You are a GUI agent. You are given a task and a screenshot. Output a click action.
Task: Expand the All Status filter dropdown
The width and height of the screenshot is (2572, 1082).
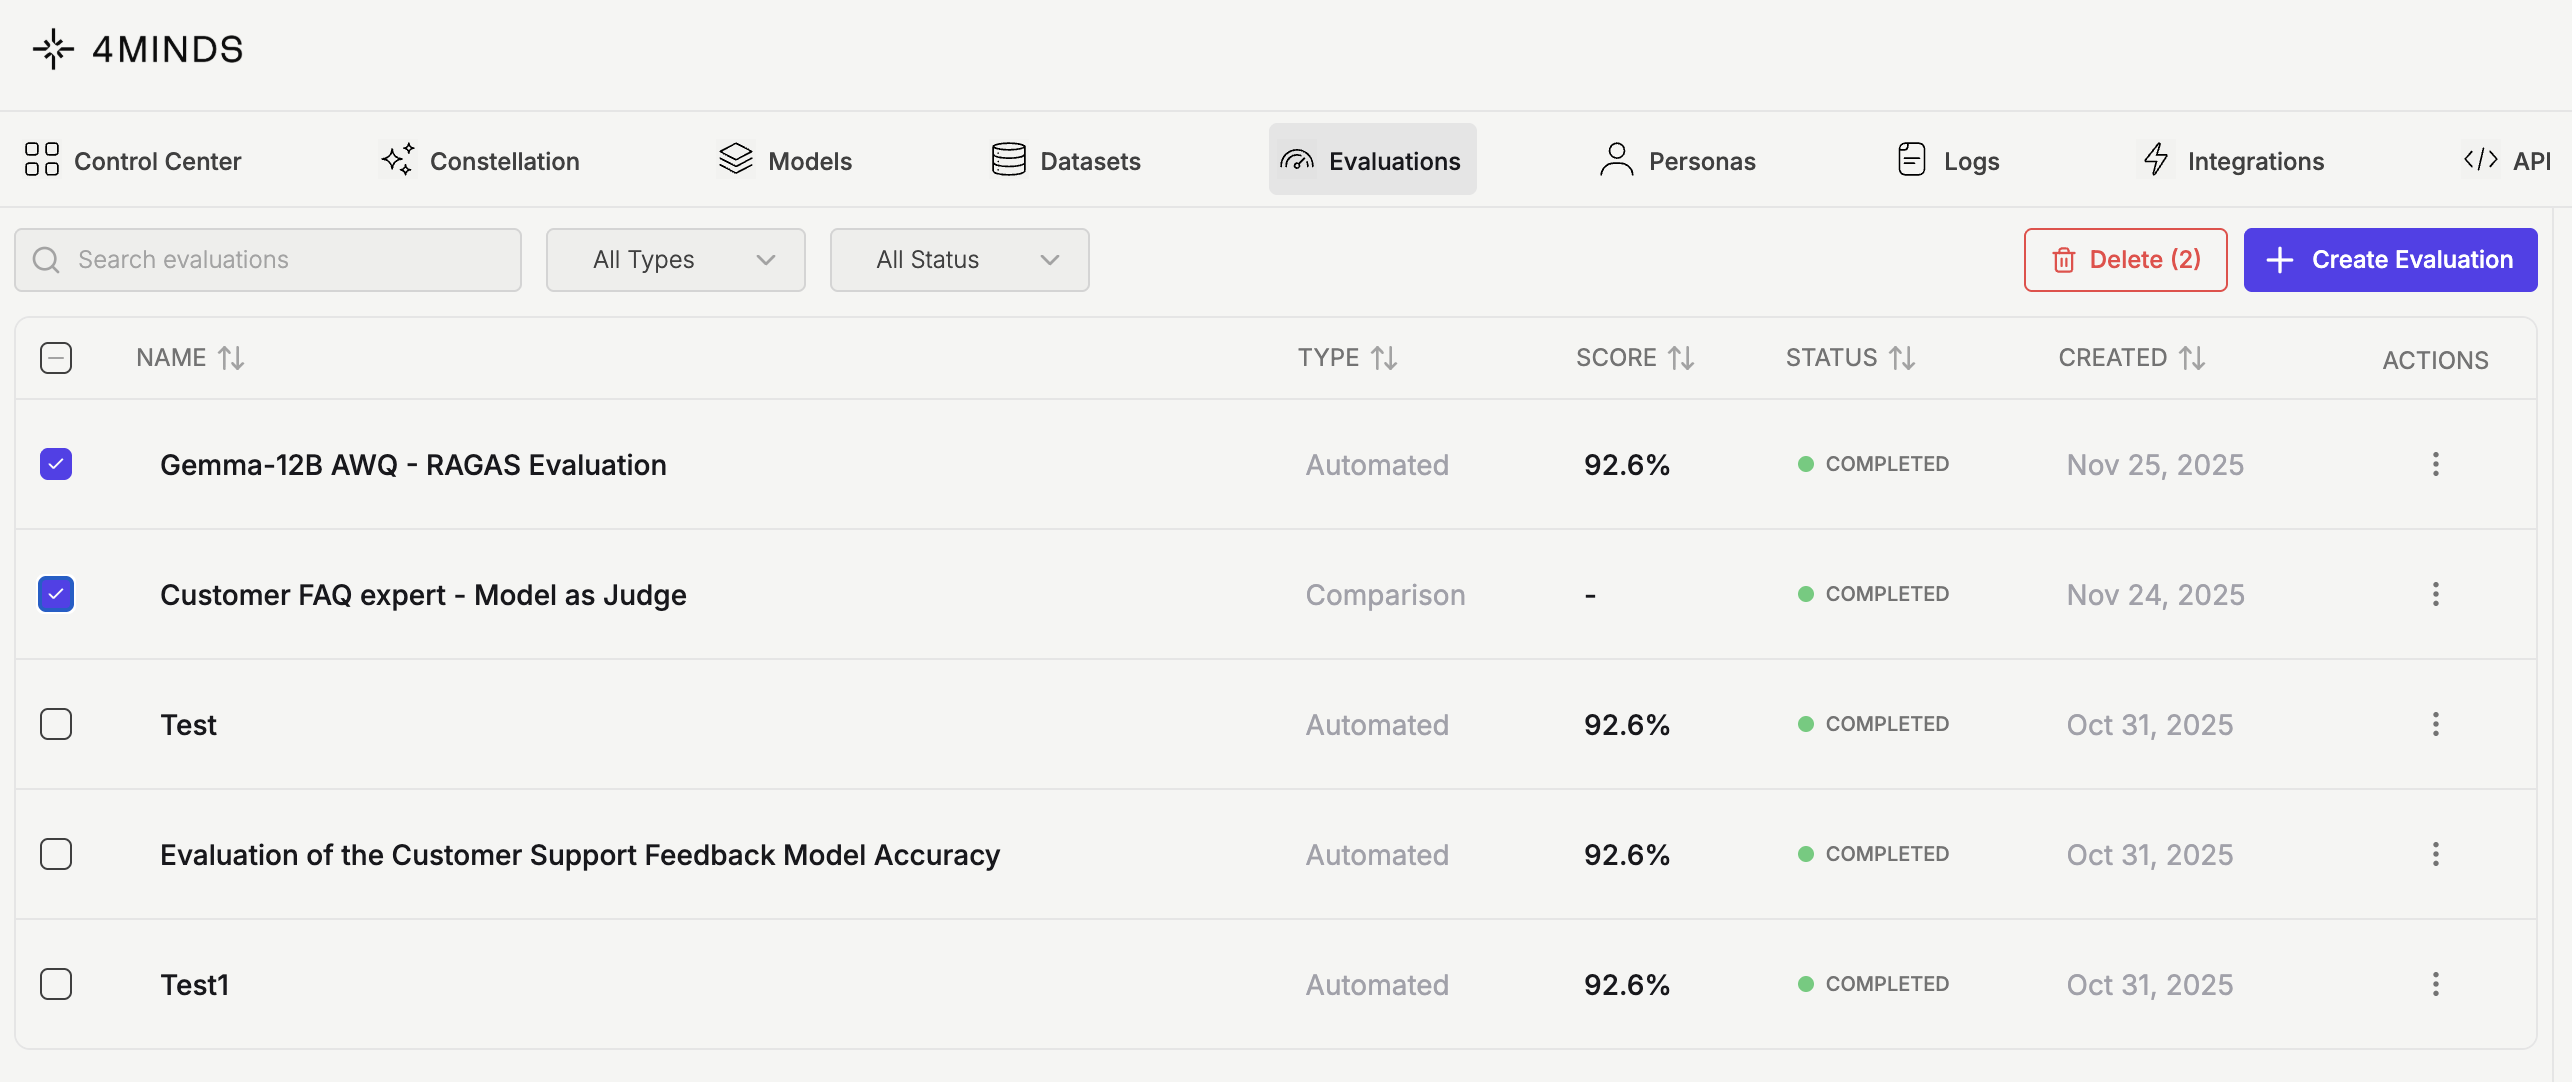pyautogui.click(x=959, y=260)
